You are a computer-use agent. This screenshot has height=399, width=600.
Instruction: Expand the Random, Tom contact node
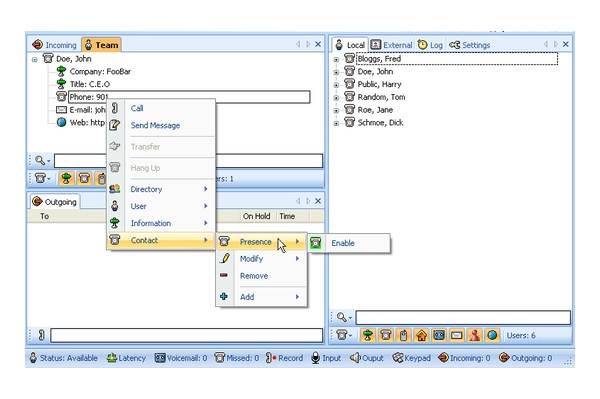click(336, 98)
